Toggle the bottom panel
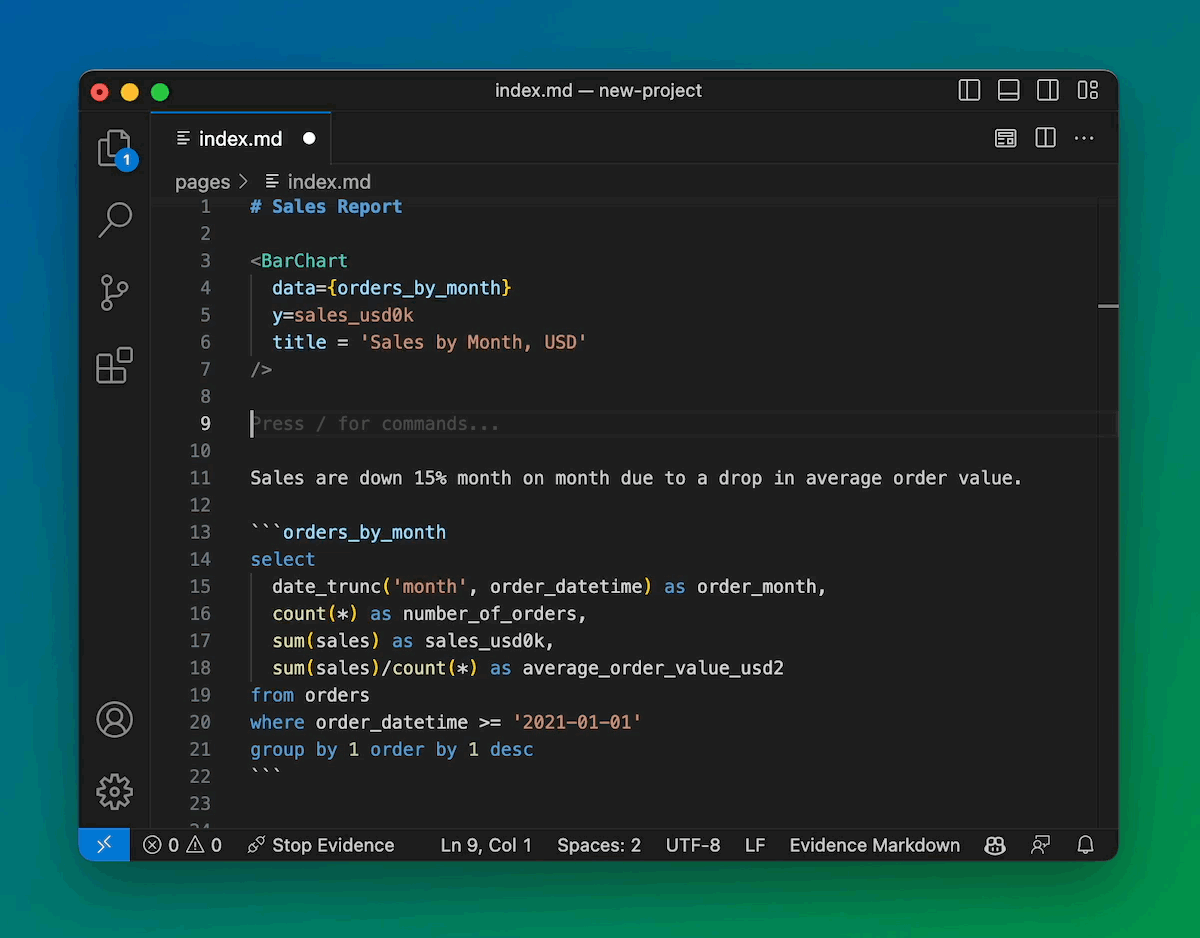 tap(1009, 90)
